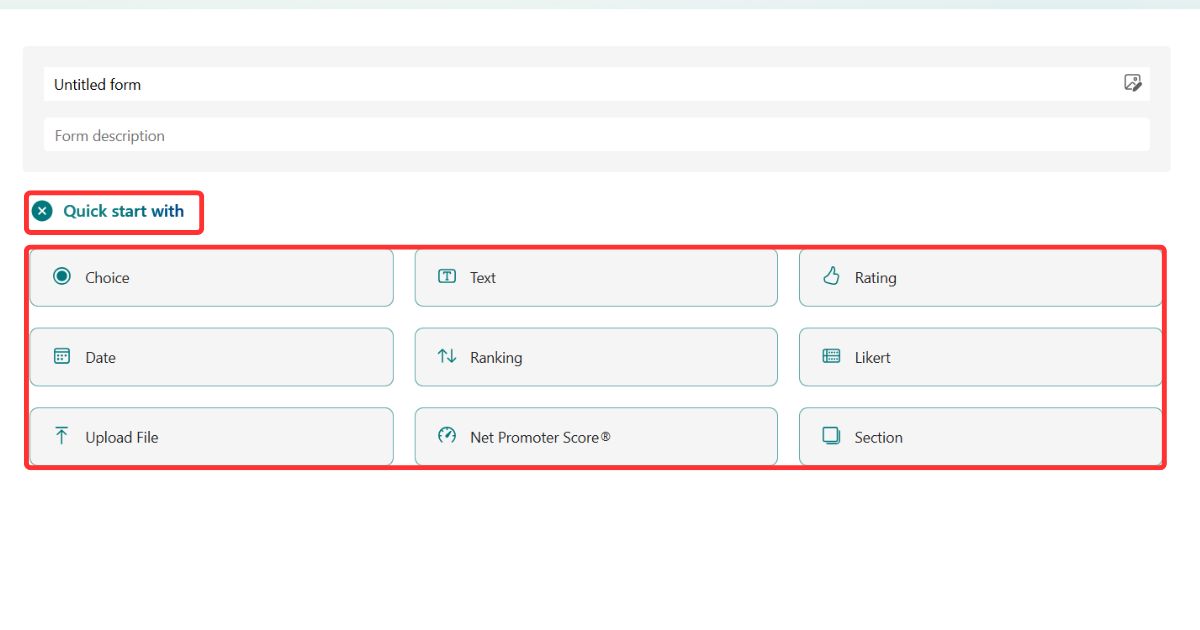The width and height of the screenshot is (1200, 630).
Task: Add a Ranking question
Action: [596, 357]
